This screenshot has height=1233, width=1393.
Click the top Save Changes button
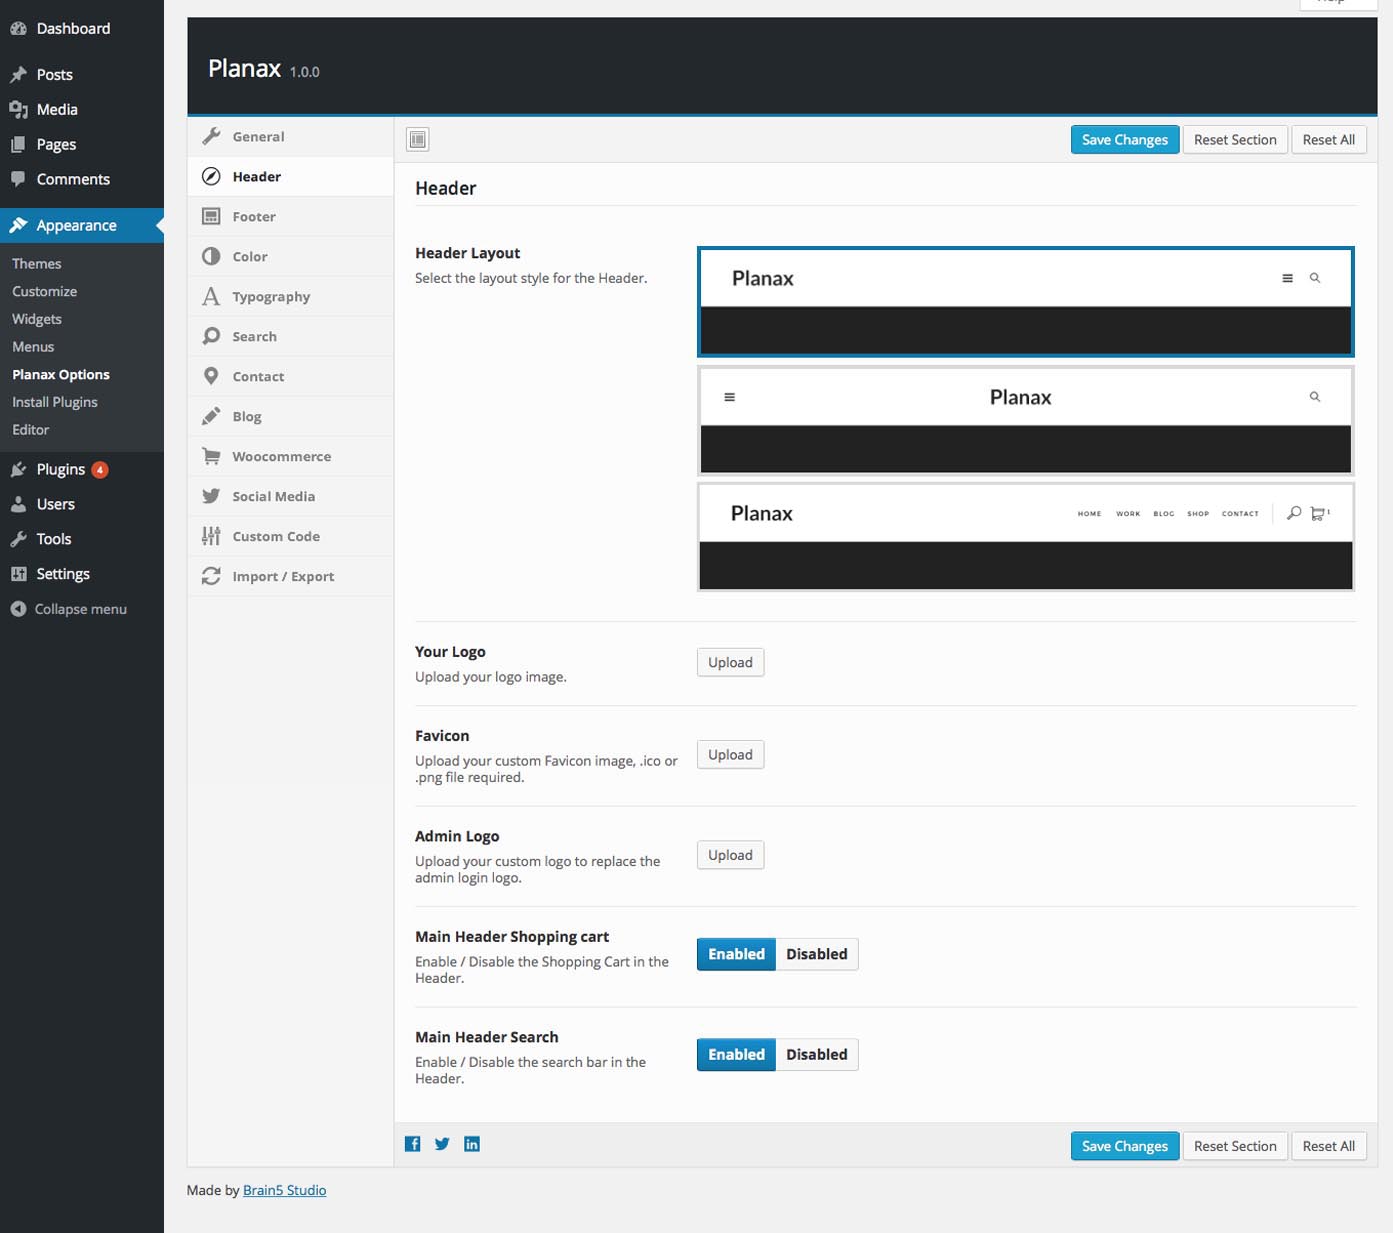1124,140
